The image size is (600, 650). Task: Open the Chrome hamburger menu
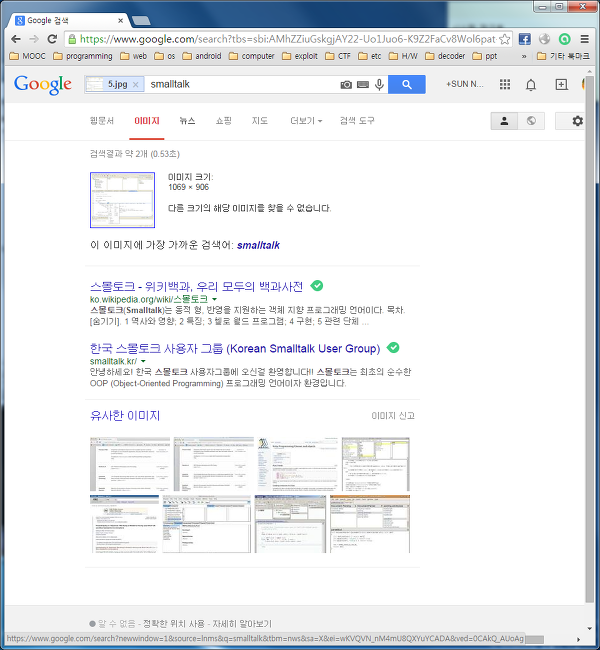click(585, 39)
